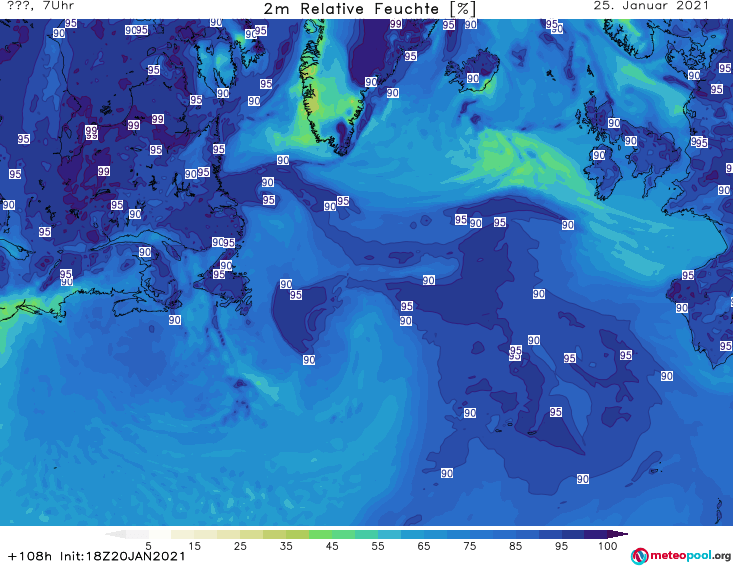Open the meteopool.org watermark link text
The width and height of the screenshot is (733, 566).
[690, 555]
